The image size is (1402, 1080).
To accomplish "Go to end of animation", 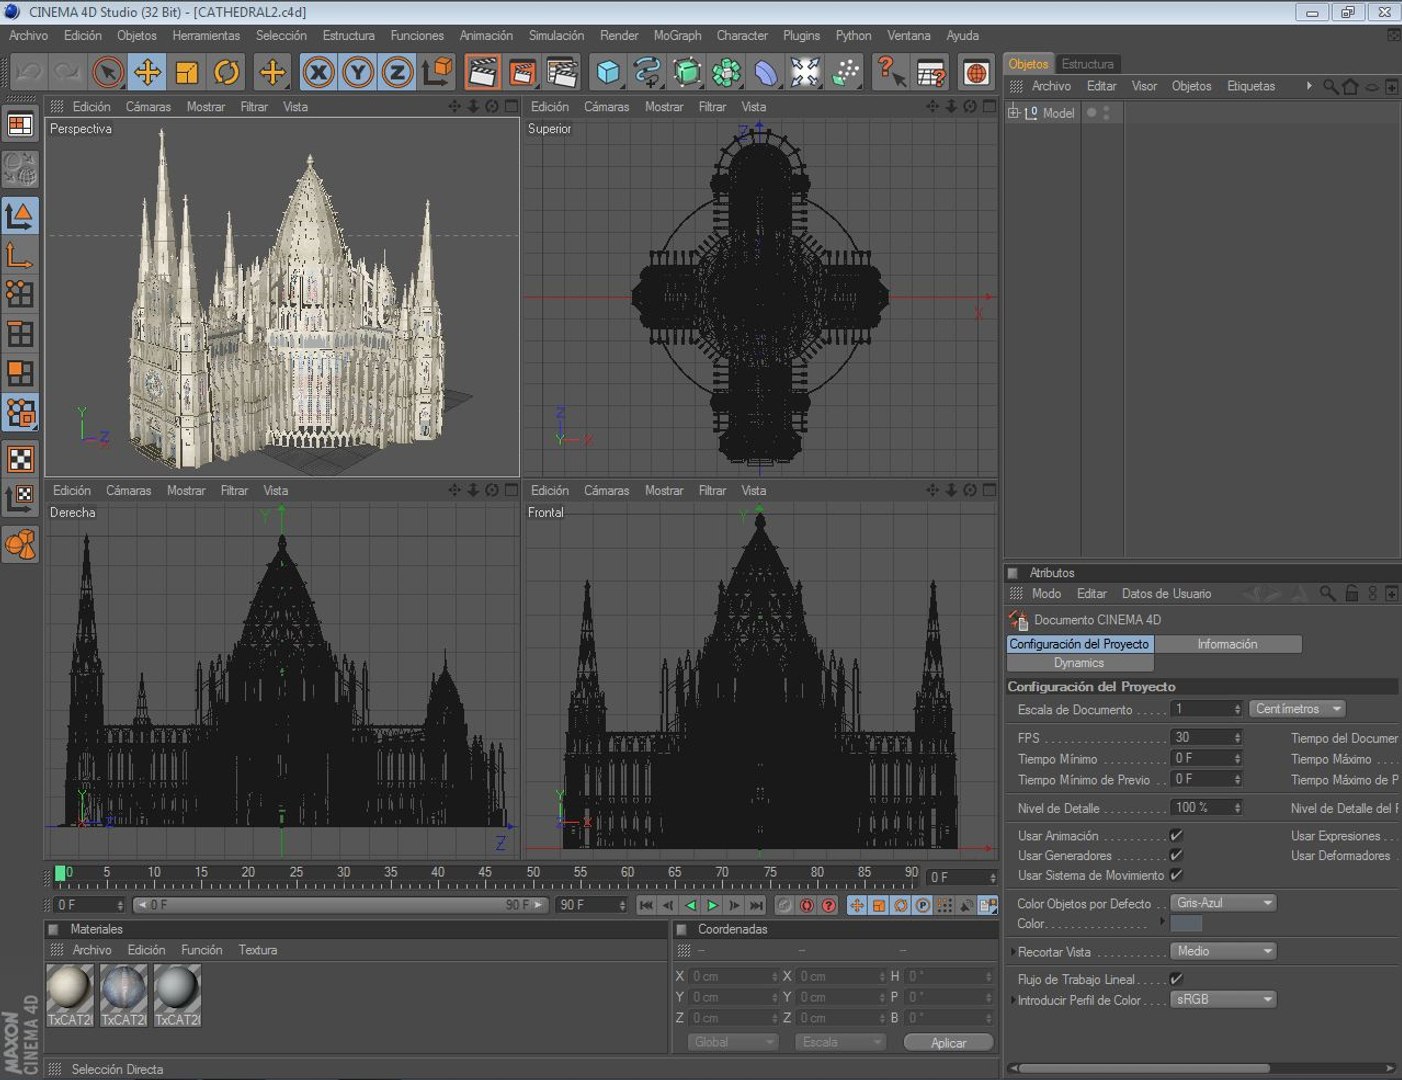I will pos(756,905).
